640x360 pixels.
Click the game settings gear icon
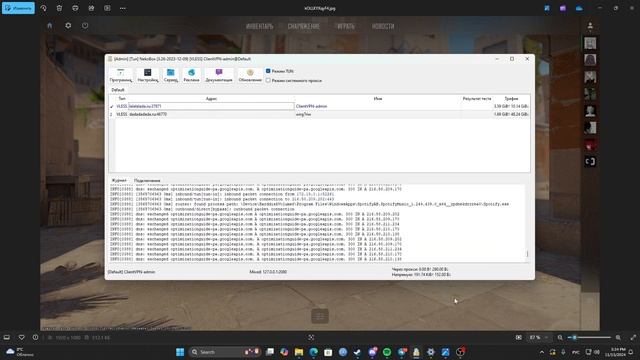coord(68,25)
